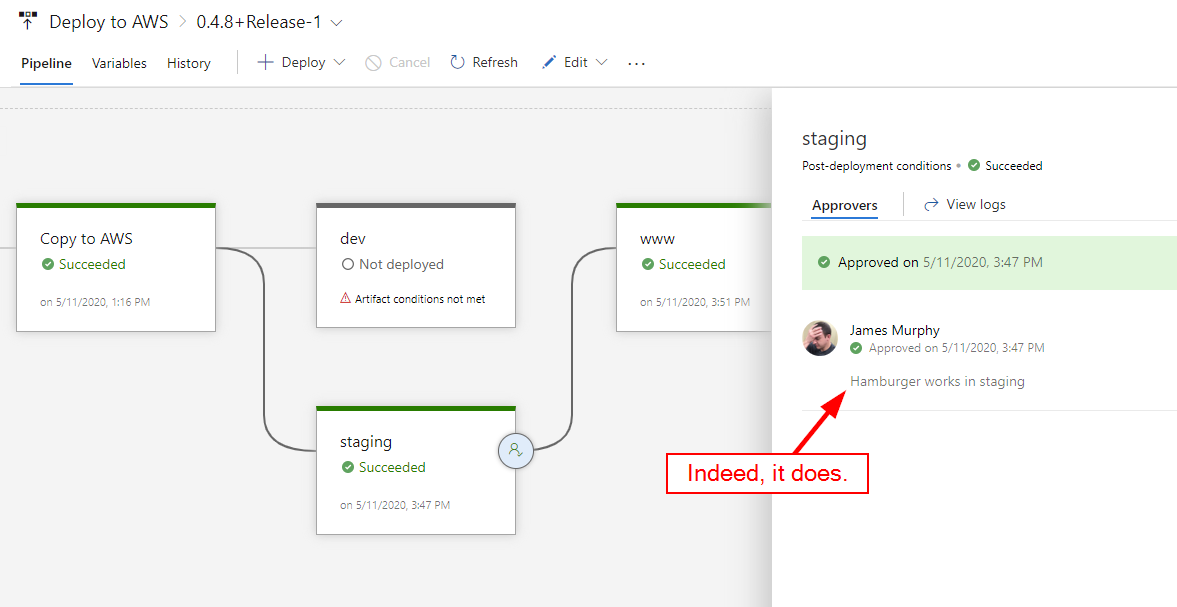The width and height of the screenshot is (1177, 607).
Task: Switch to the Variables tab
Action: (119, 62)
